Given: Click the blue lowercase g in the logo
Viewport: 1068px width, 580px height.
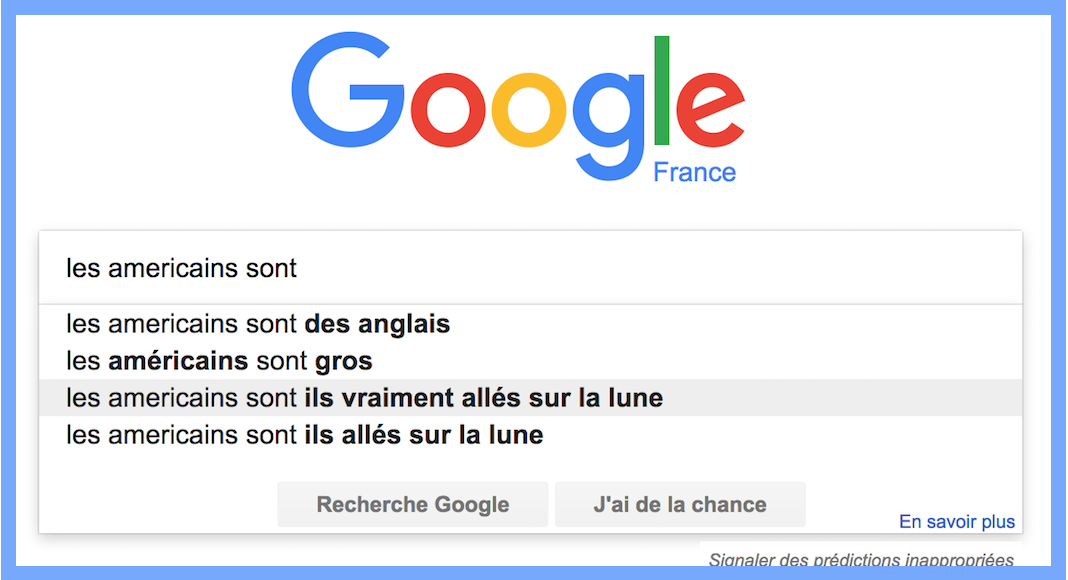Looking at the screenshot, I should [x=608, y=126].
